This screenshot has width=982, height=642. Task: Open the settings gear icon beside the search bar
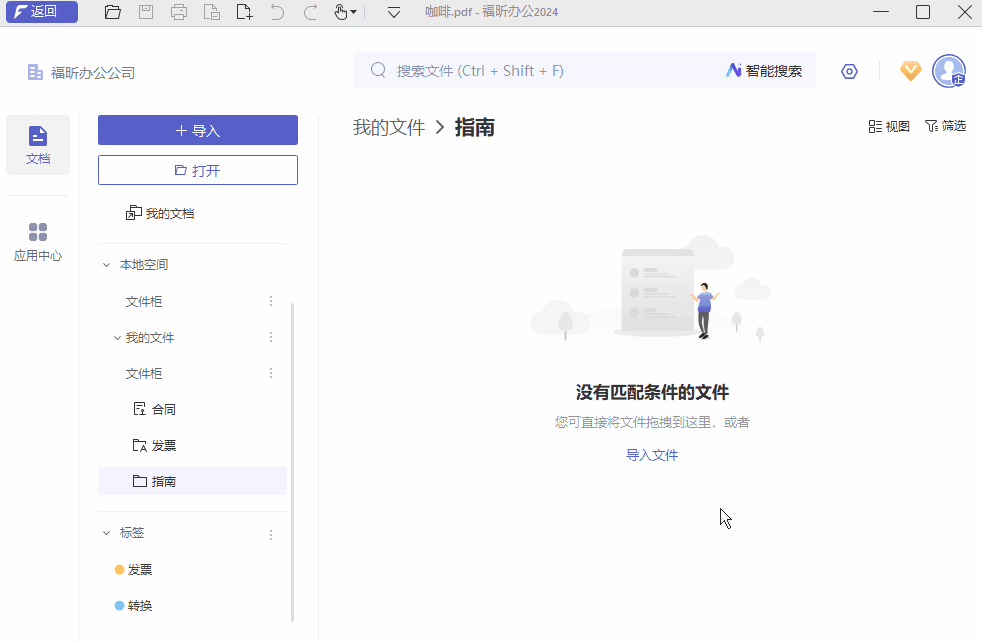point(849,71)
